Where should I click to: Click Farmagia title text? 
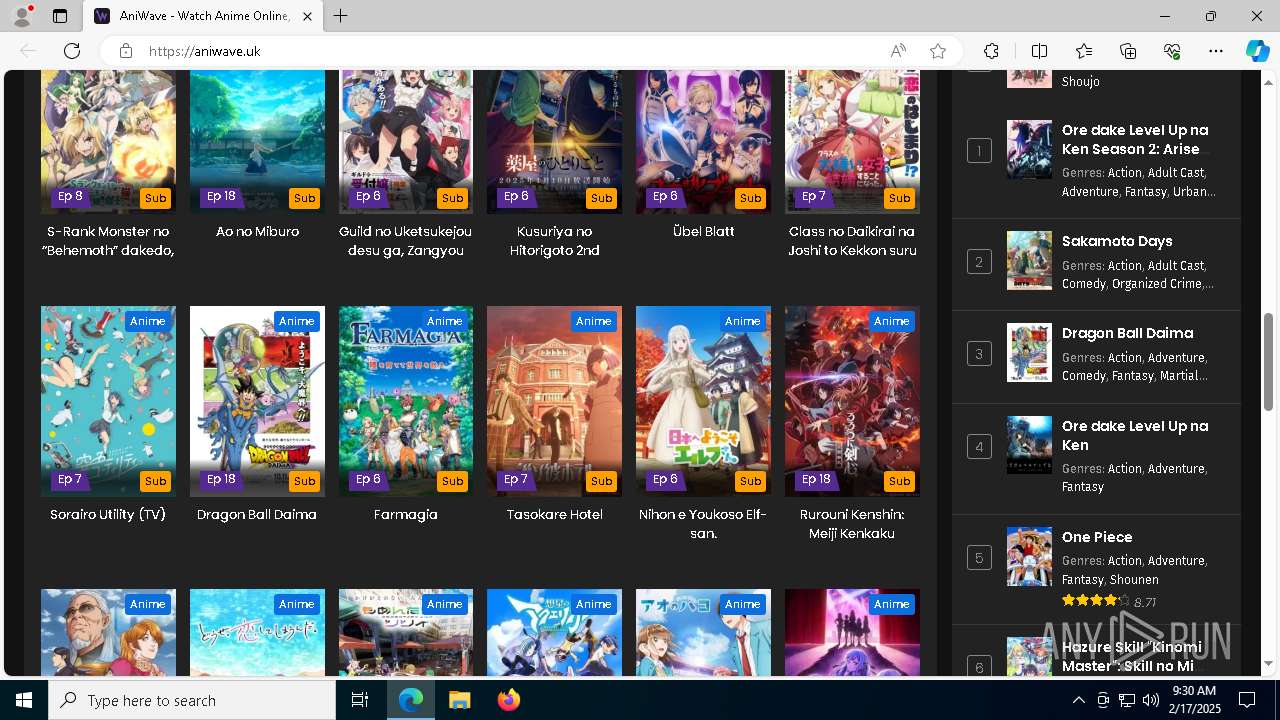(405, 515)
